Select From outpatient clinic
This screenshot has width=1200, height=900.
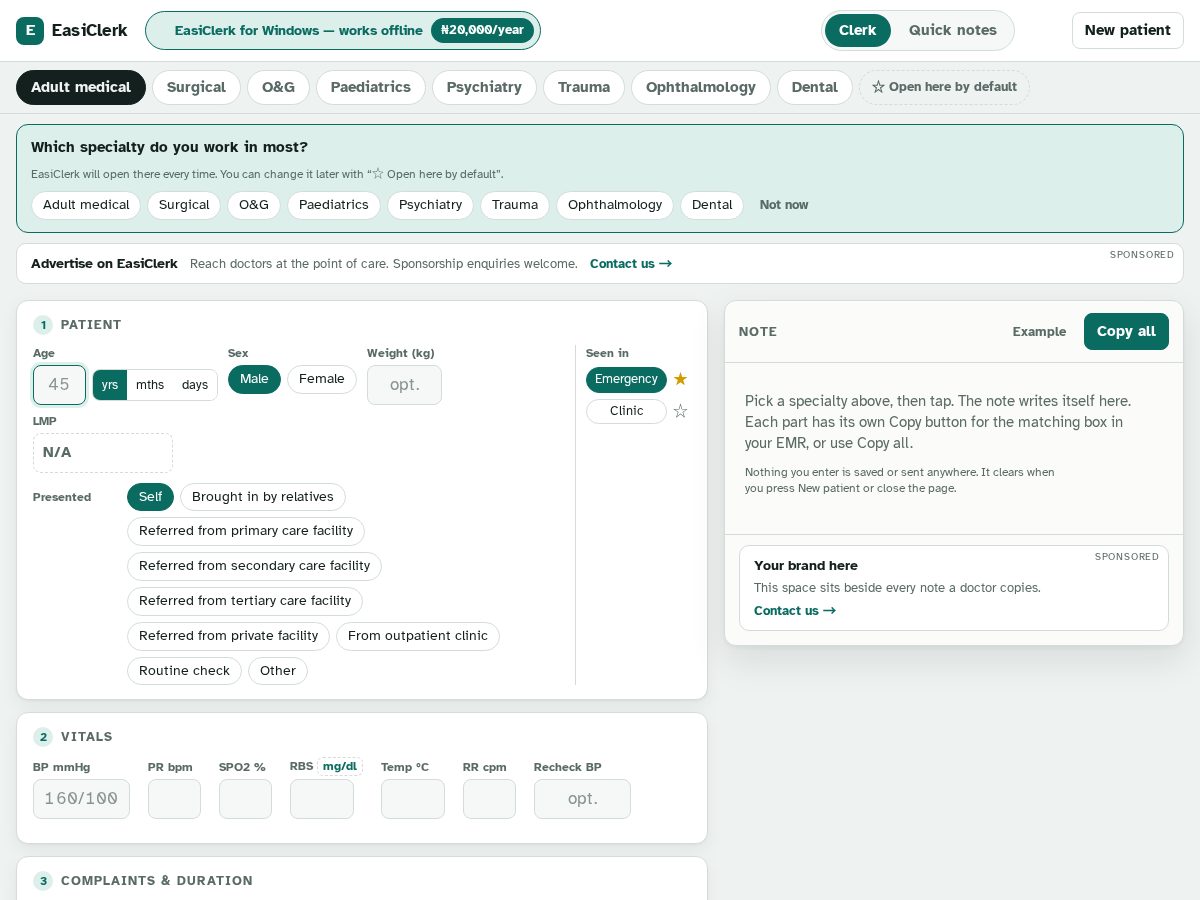click(x=418, y=636)
